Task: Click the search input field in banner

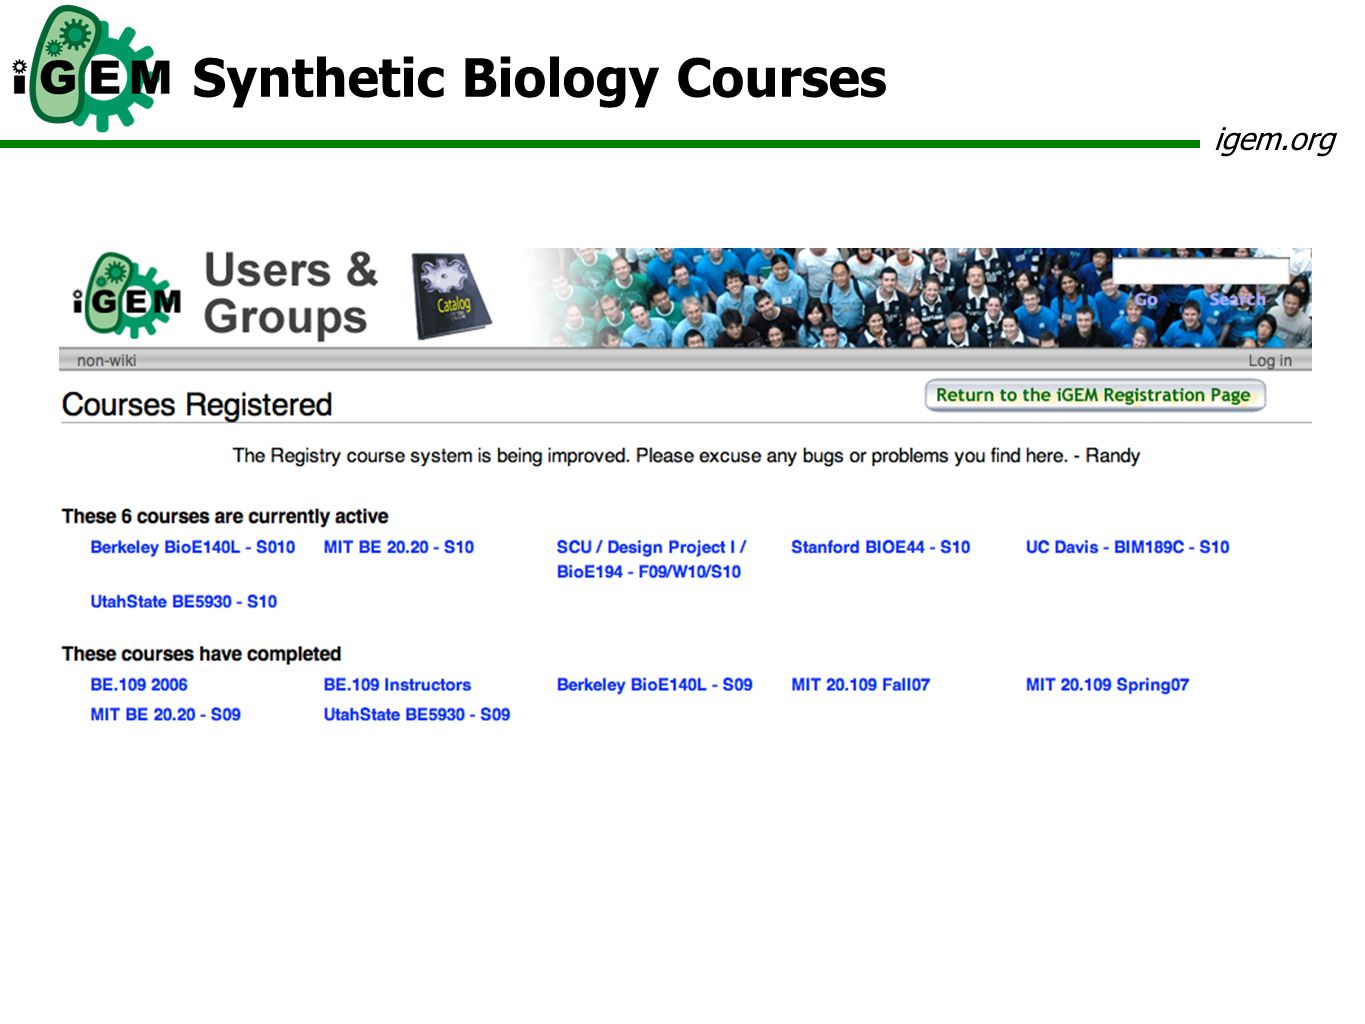Action: pos(1200,270)
